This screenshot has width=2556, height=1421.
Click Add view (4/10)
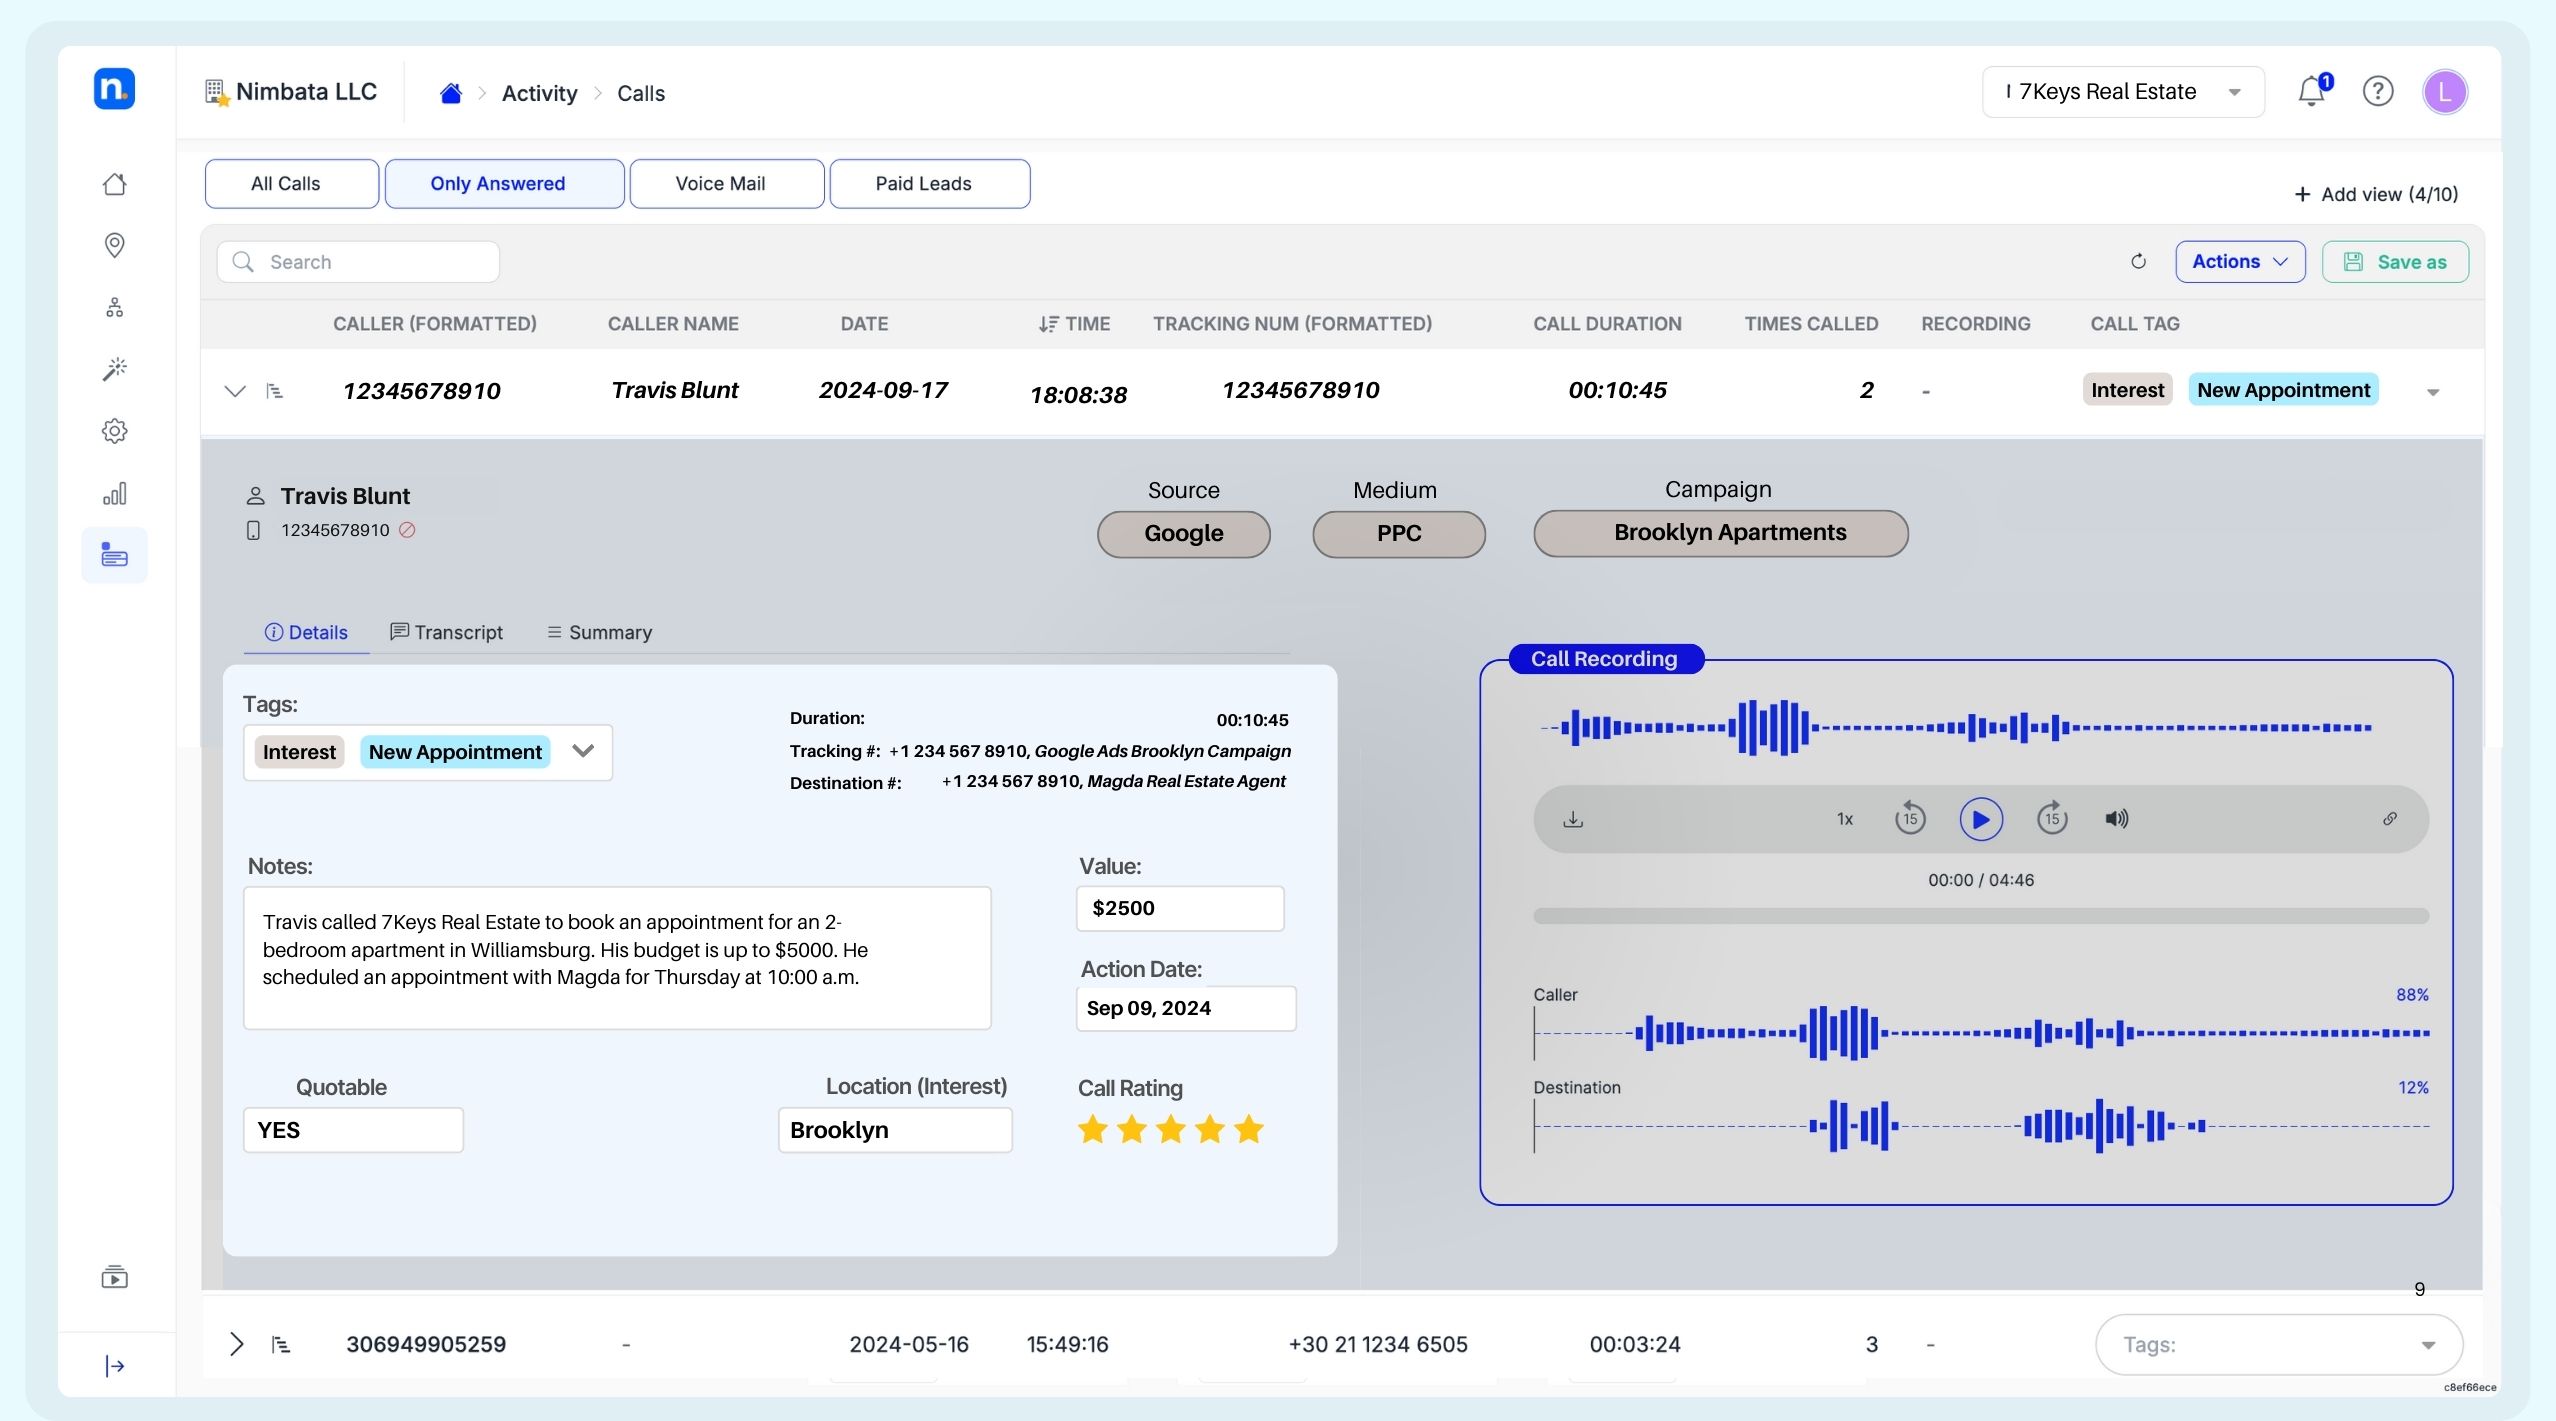[x=2376, y=194]
